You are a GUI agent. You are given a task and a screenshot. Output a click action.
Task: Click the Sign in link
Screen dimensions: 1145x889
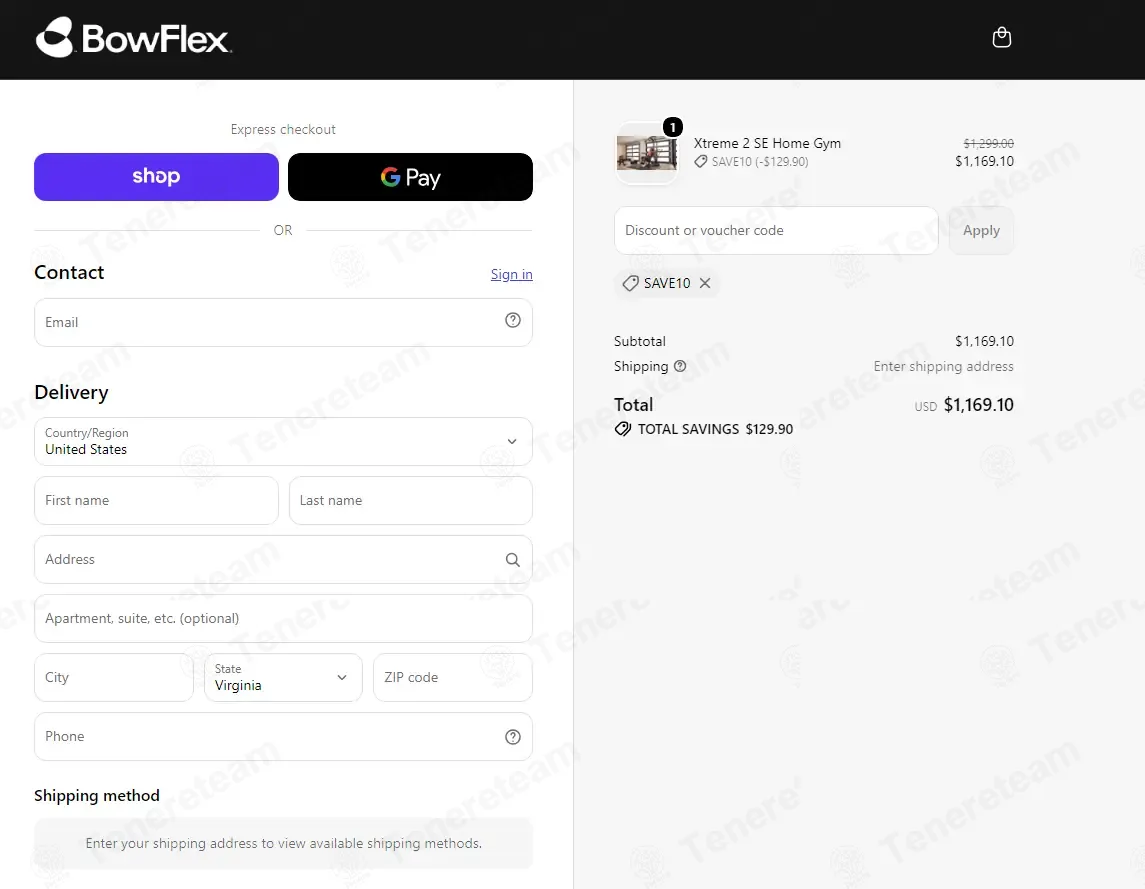[511, 274]
